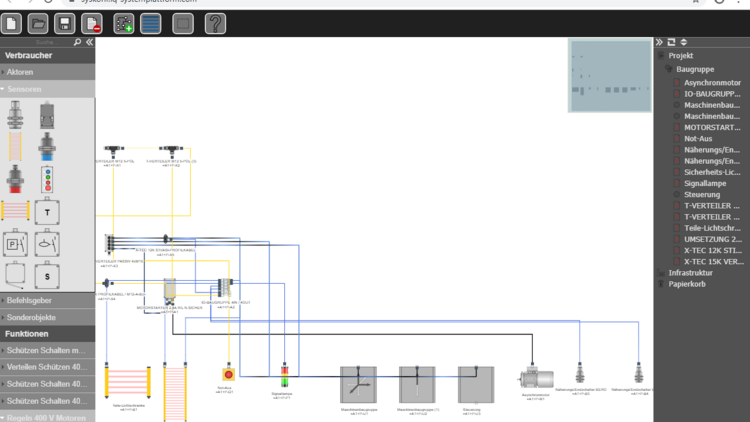Select the red-tipped sensor in the palette

tap(15, 180)
